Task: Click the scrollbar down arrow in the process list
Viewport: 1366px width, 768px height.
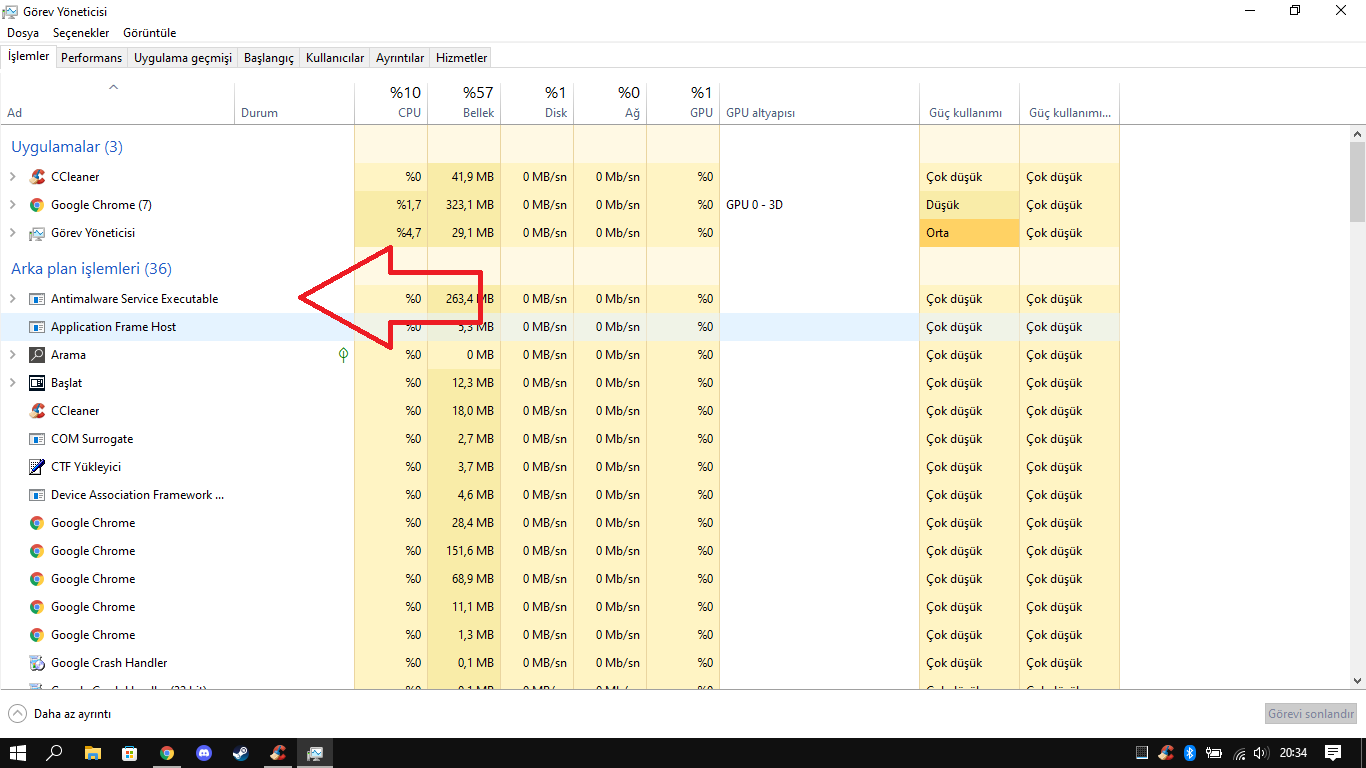Action: coord(1357,680)
